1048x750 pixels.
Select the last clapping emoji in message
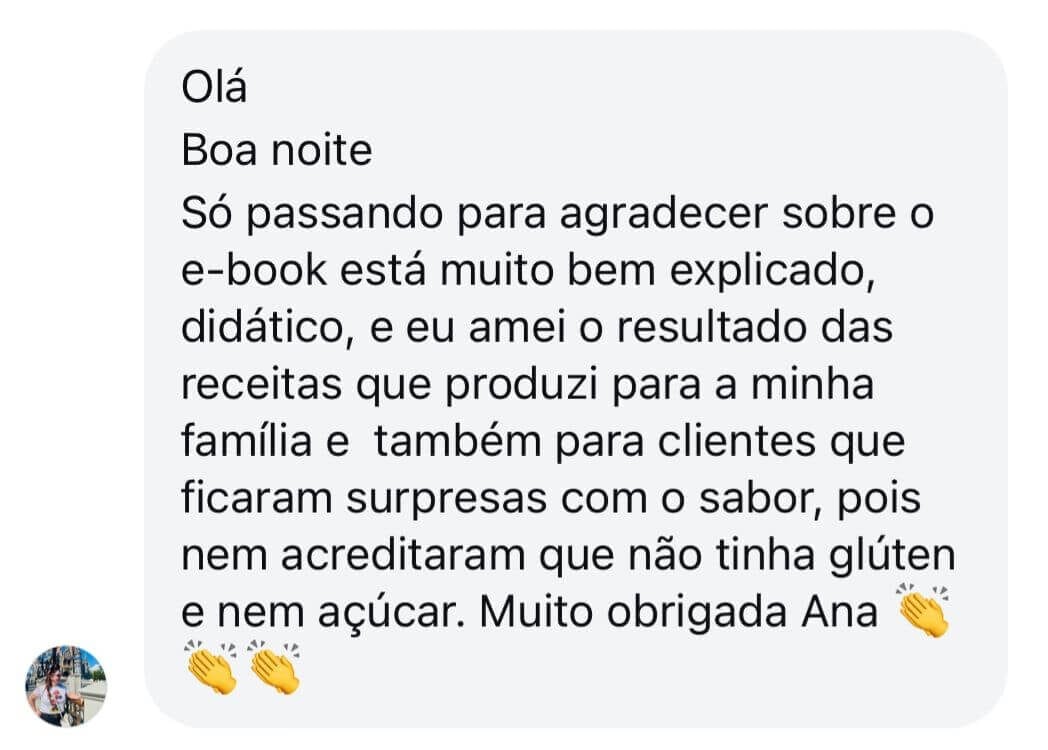273,666
